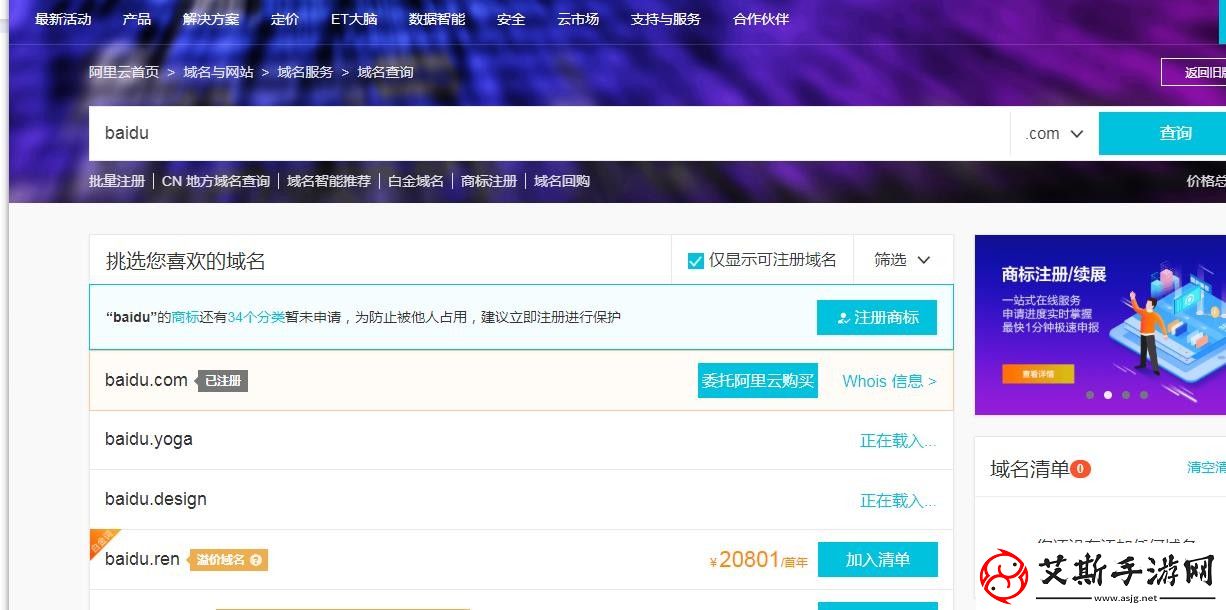This screenshot has width=1226, height=610.
Task: Open the 云市场 menu item
Action: coord(578,19)
